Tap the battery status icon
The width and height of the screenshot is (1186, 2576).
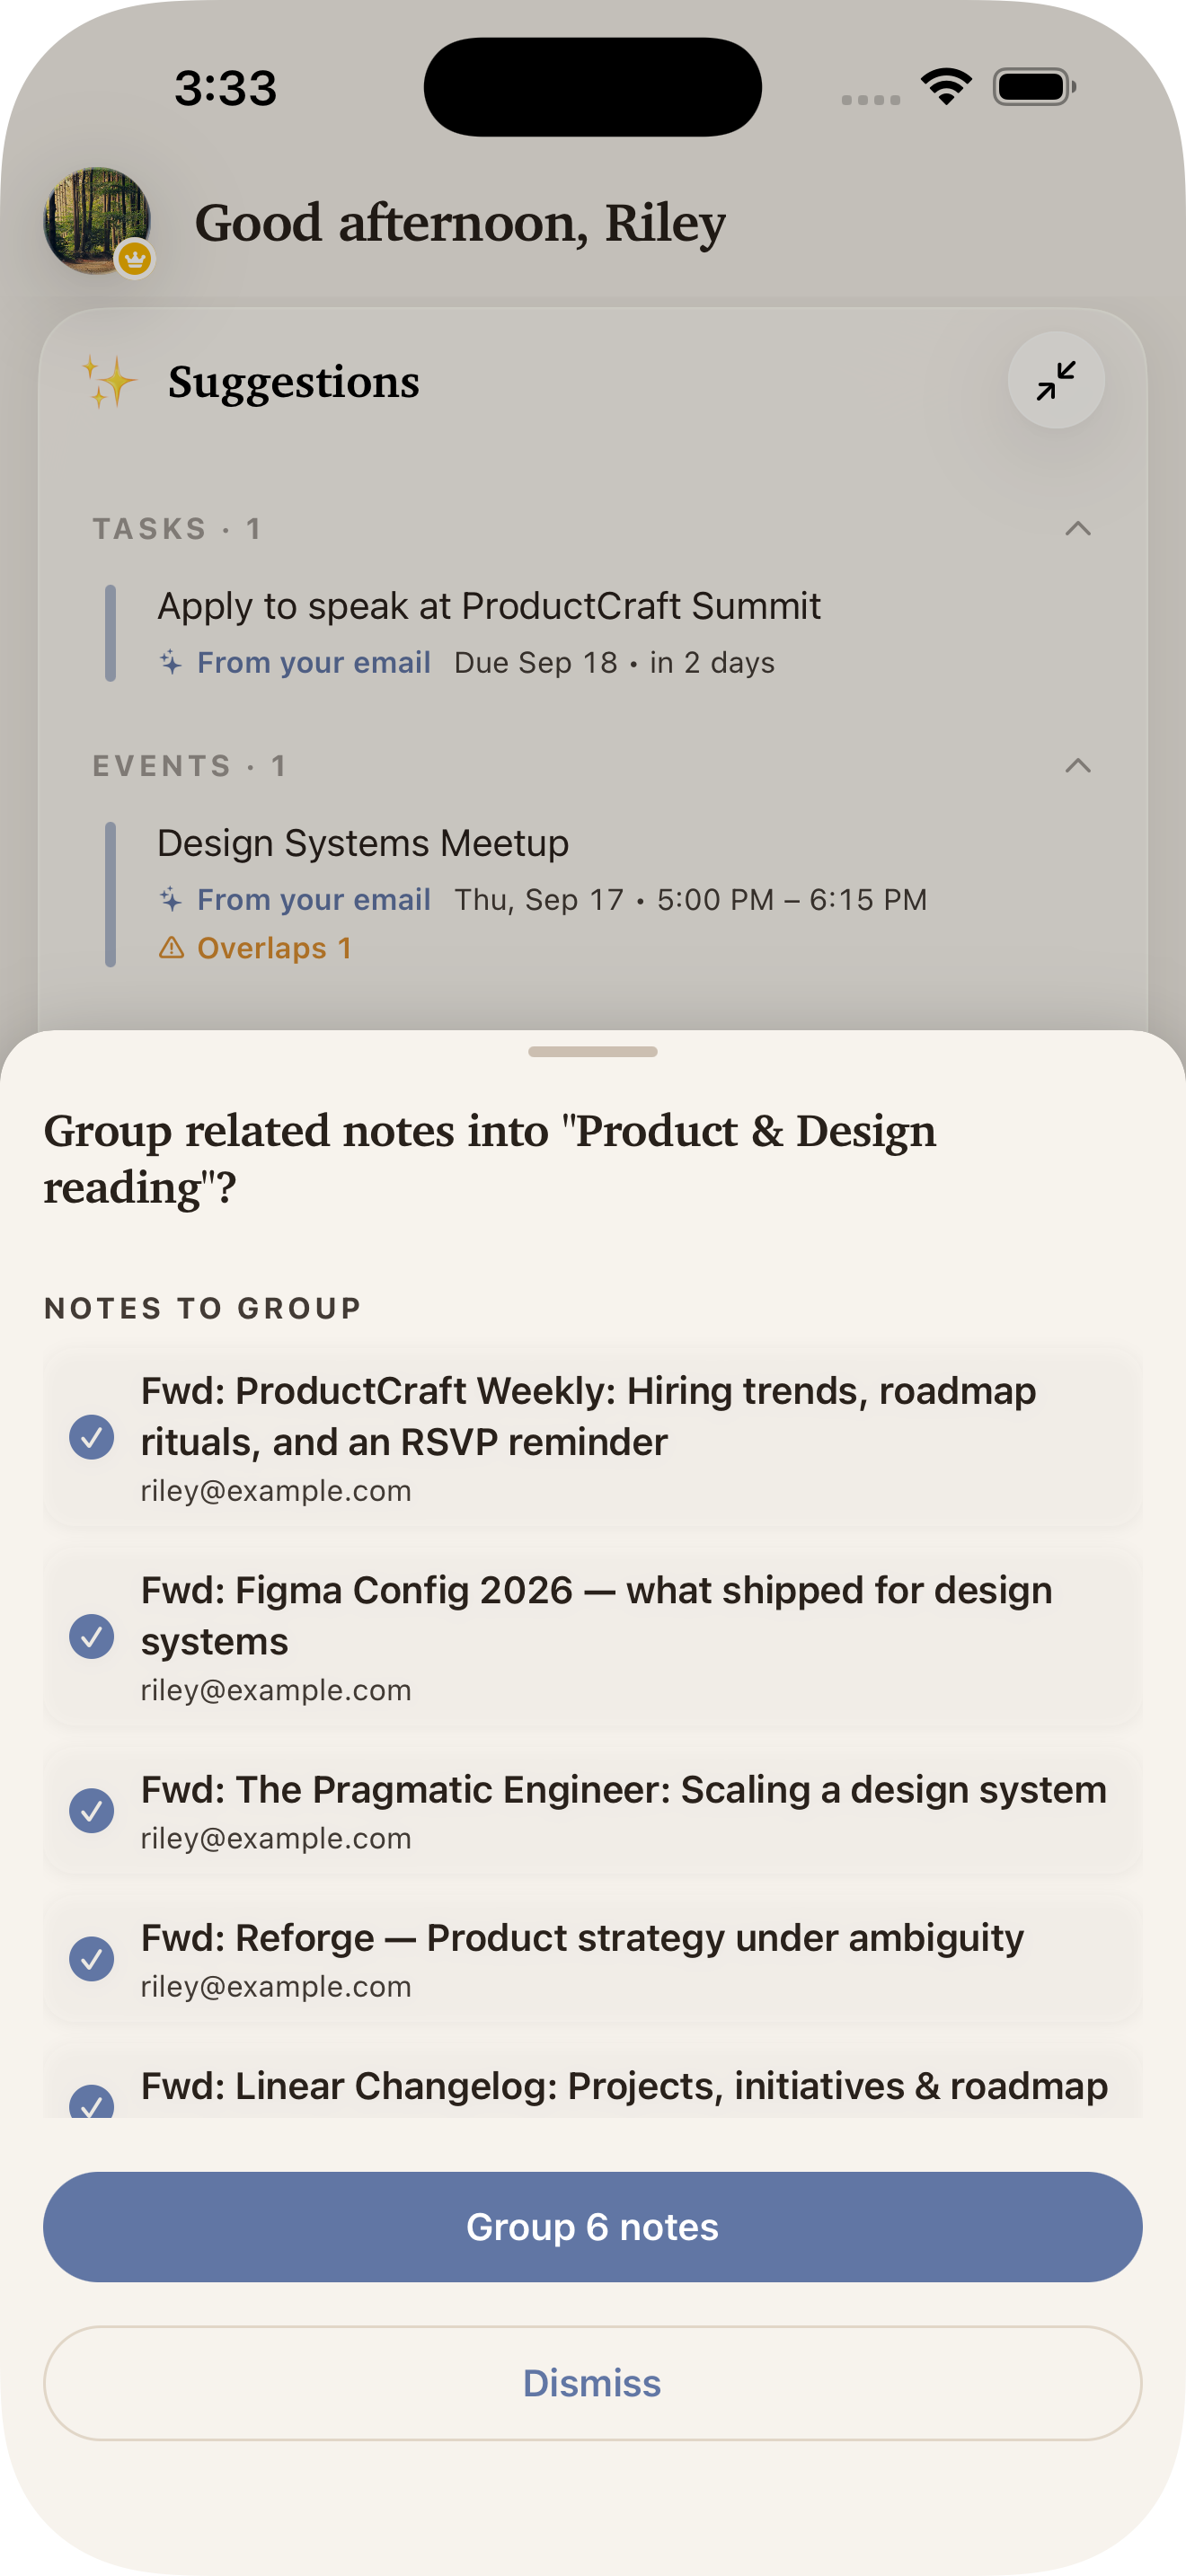[1034, 87]
